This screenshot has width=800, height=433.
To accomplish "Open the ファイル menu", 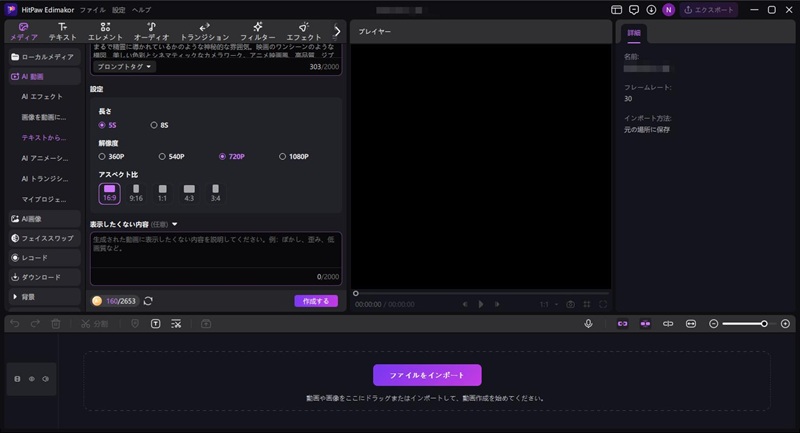I will (92, 10).
